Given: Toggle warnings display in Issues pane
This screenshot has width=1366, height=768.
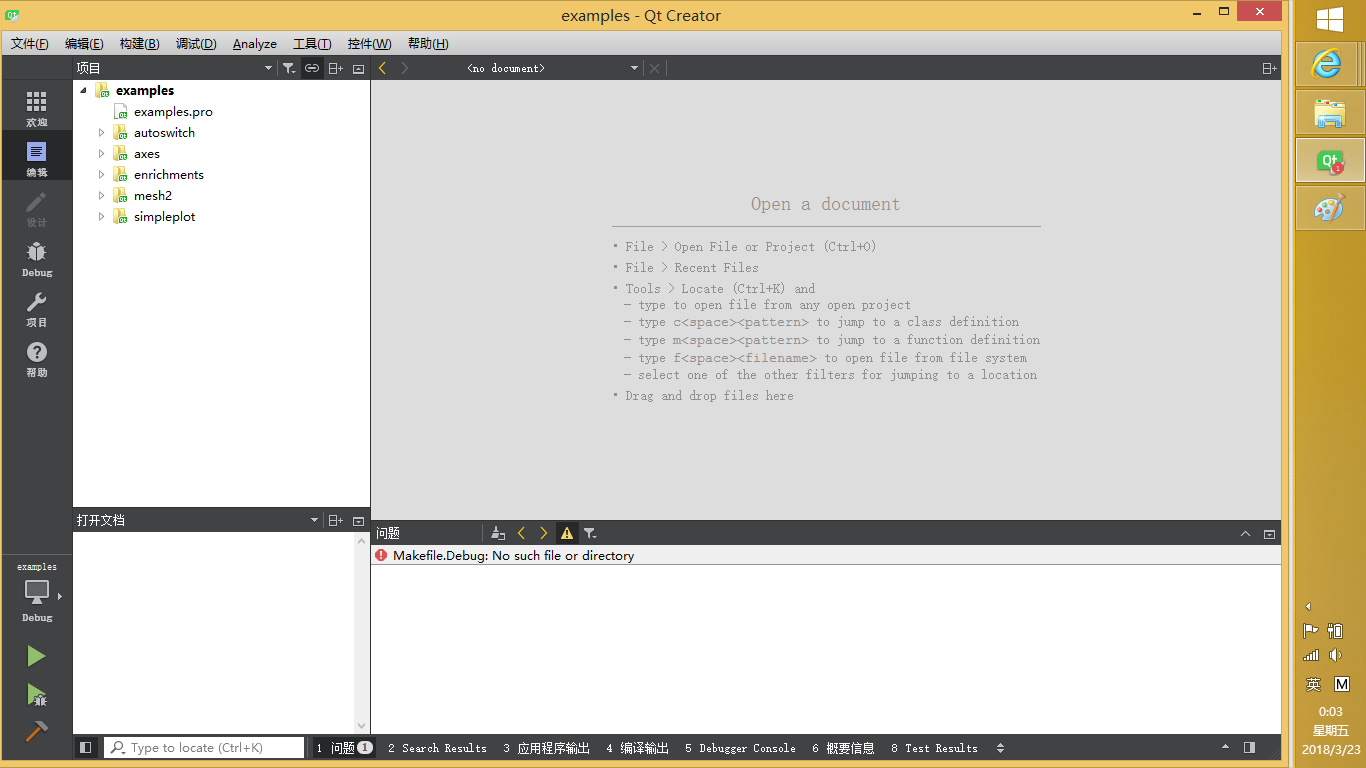Looking at the screenshot, I should pos(567,533).
